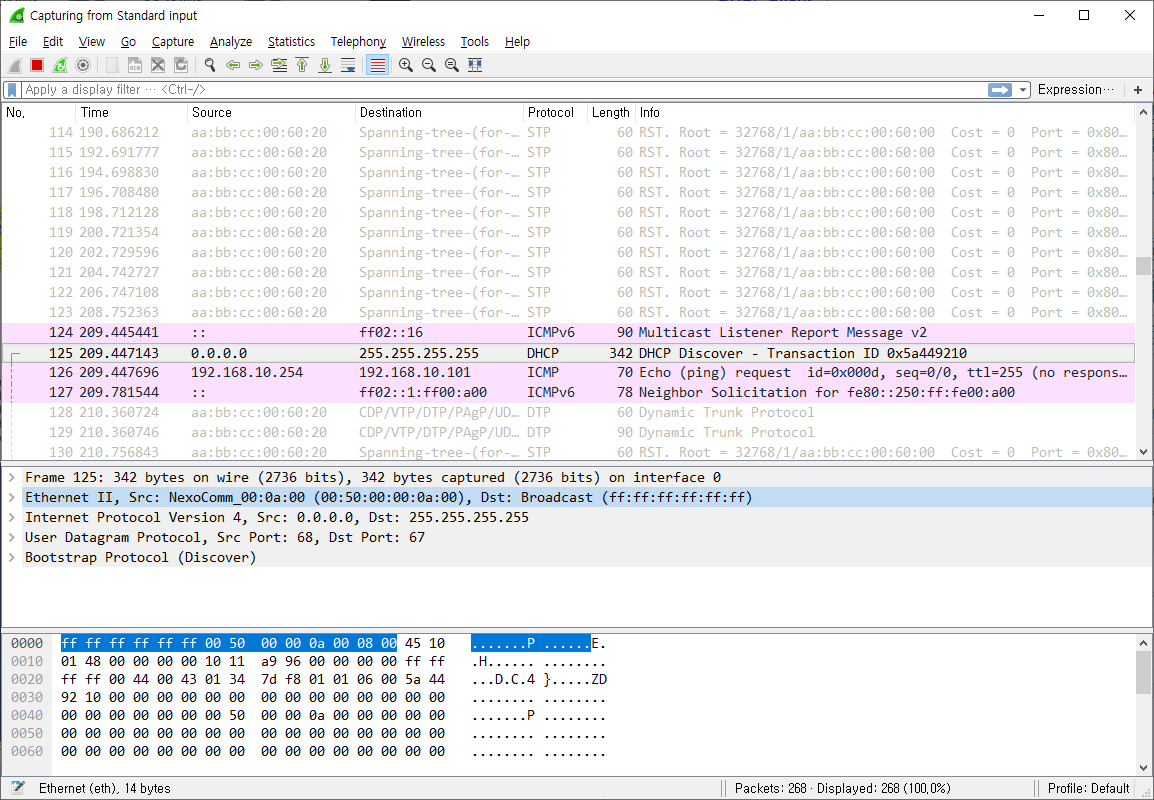Select packet 127 Neighbor Solicitation
Viewport: 1154px width, 800px height.
click(568, 392)
